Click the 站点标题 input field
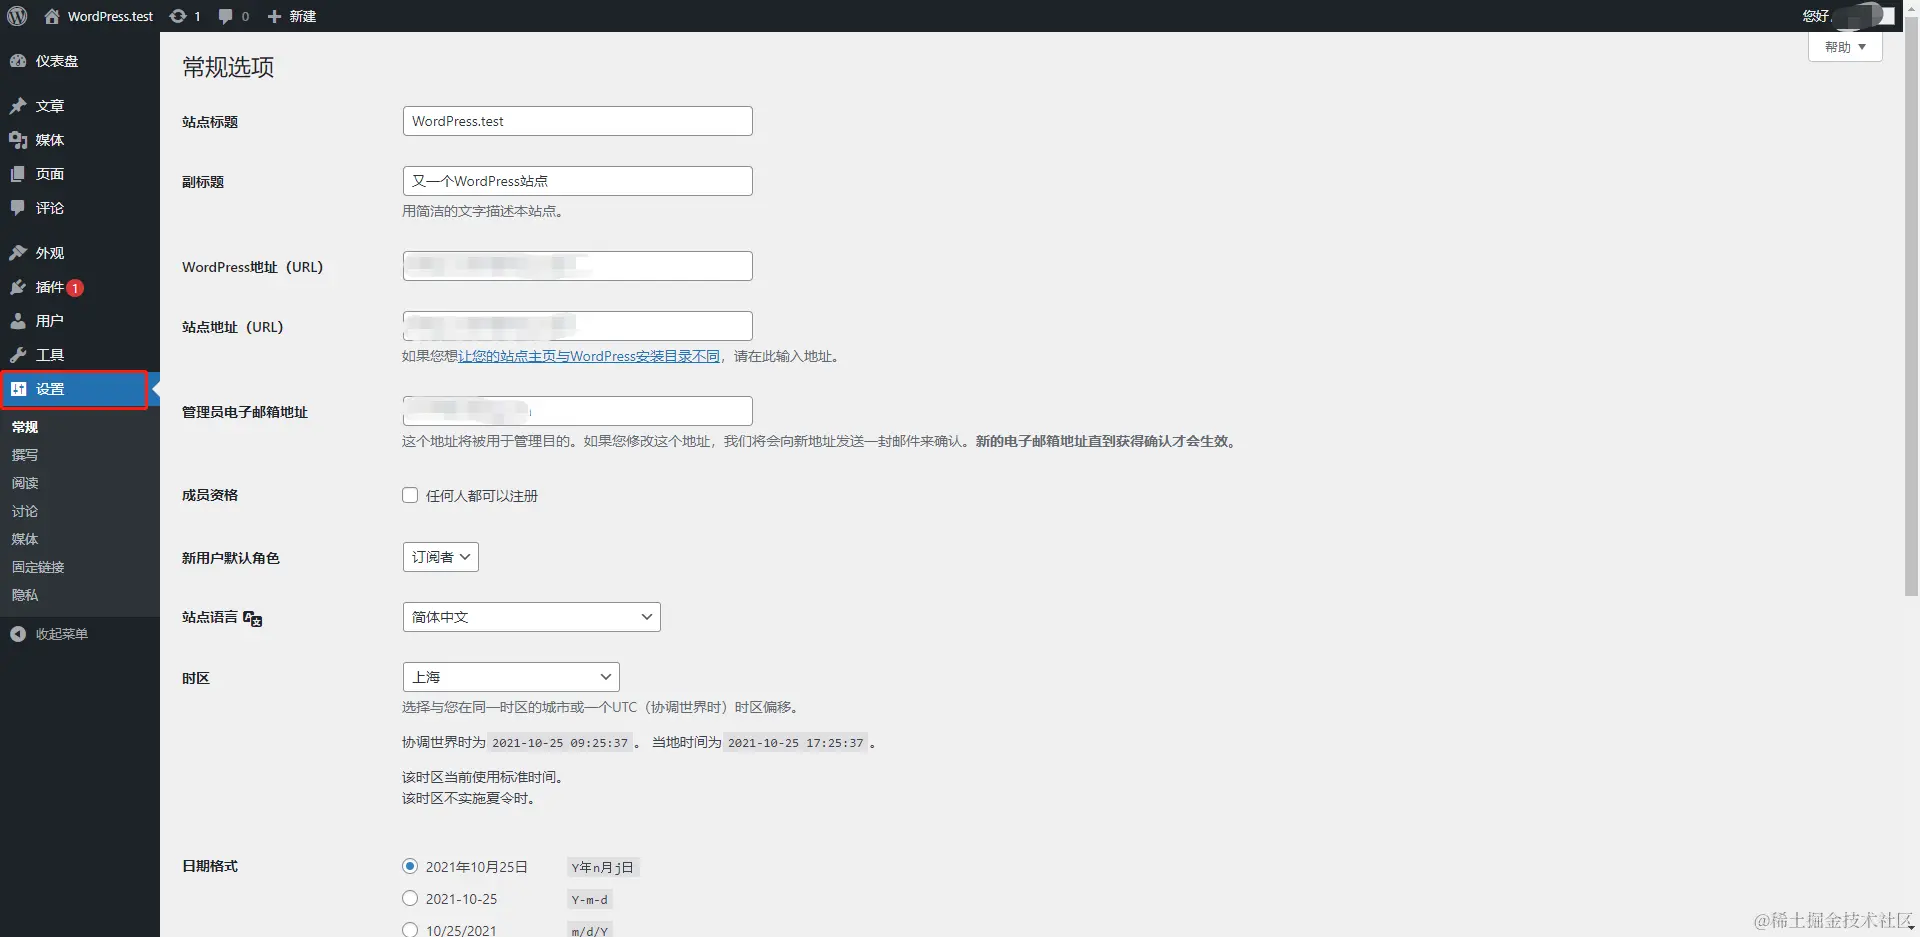 (x=578, y=121)
